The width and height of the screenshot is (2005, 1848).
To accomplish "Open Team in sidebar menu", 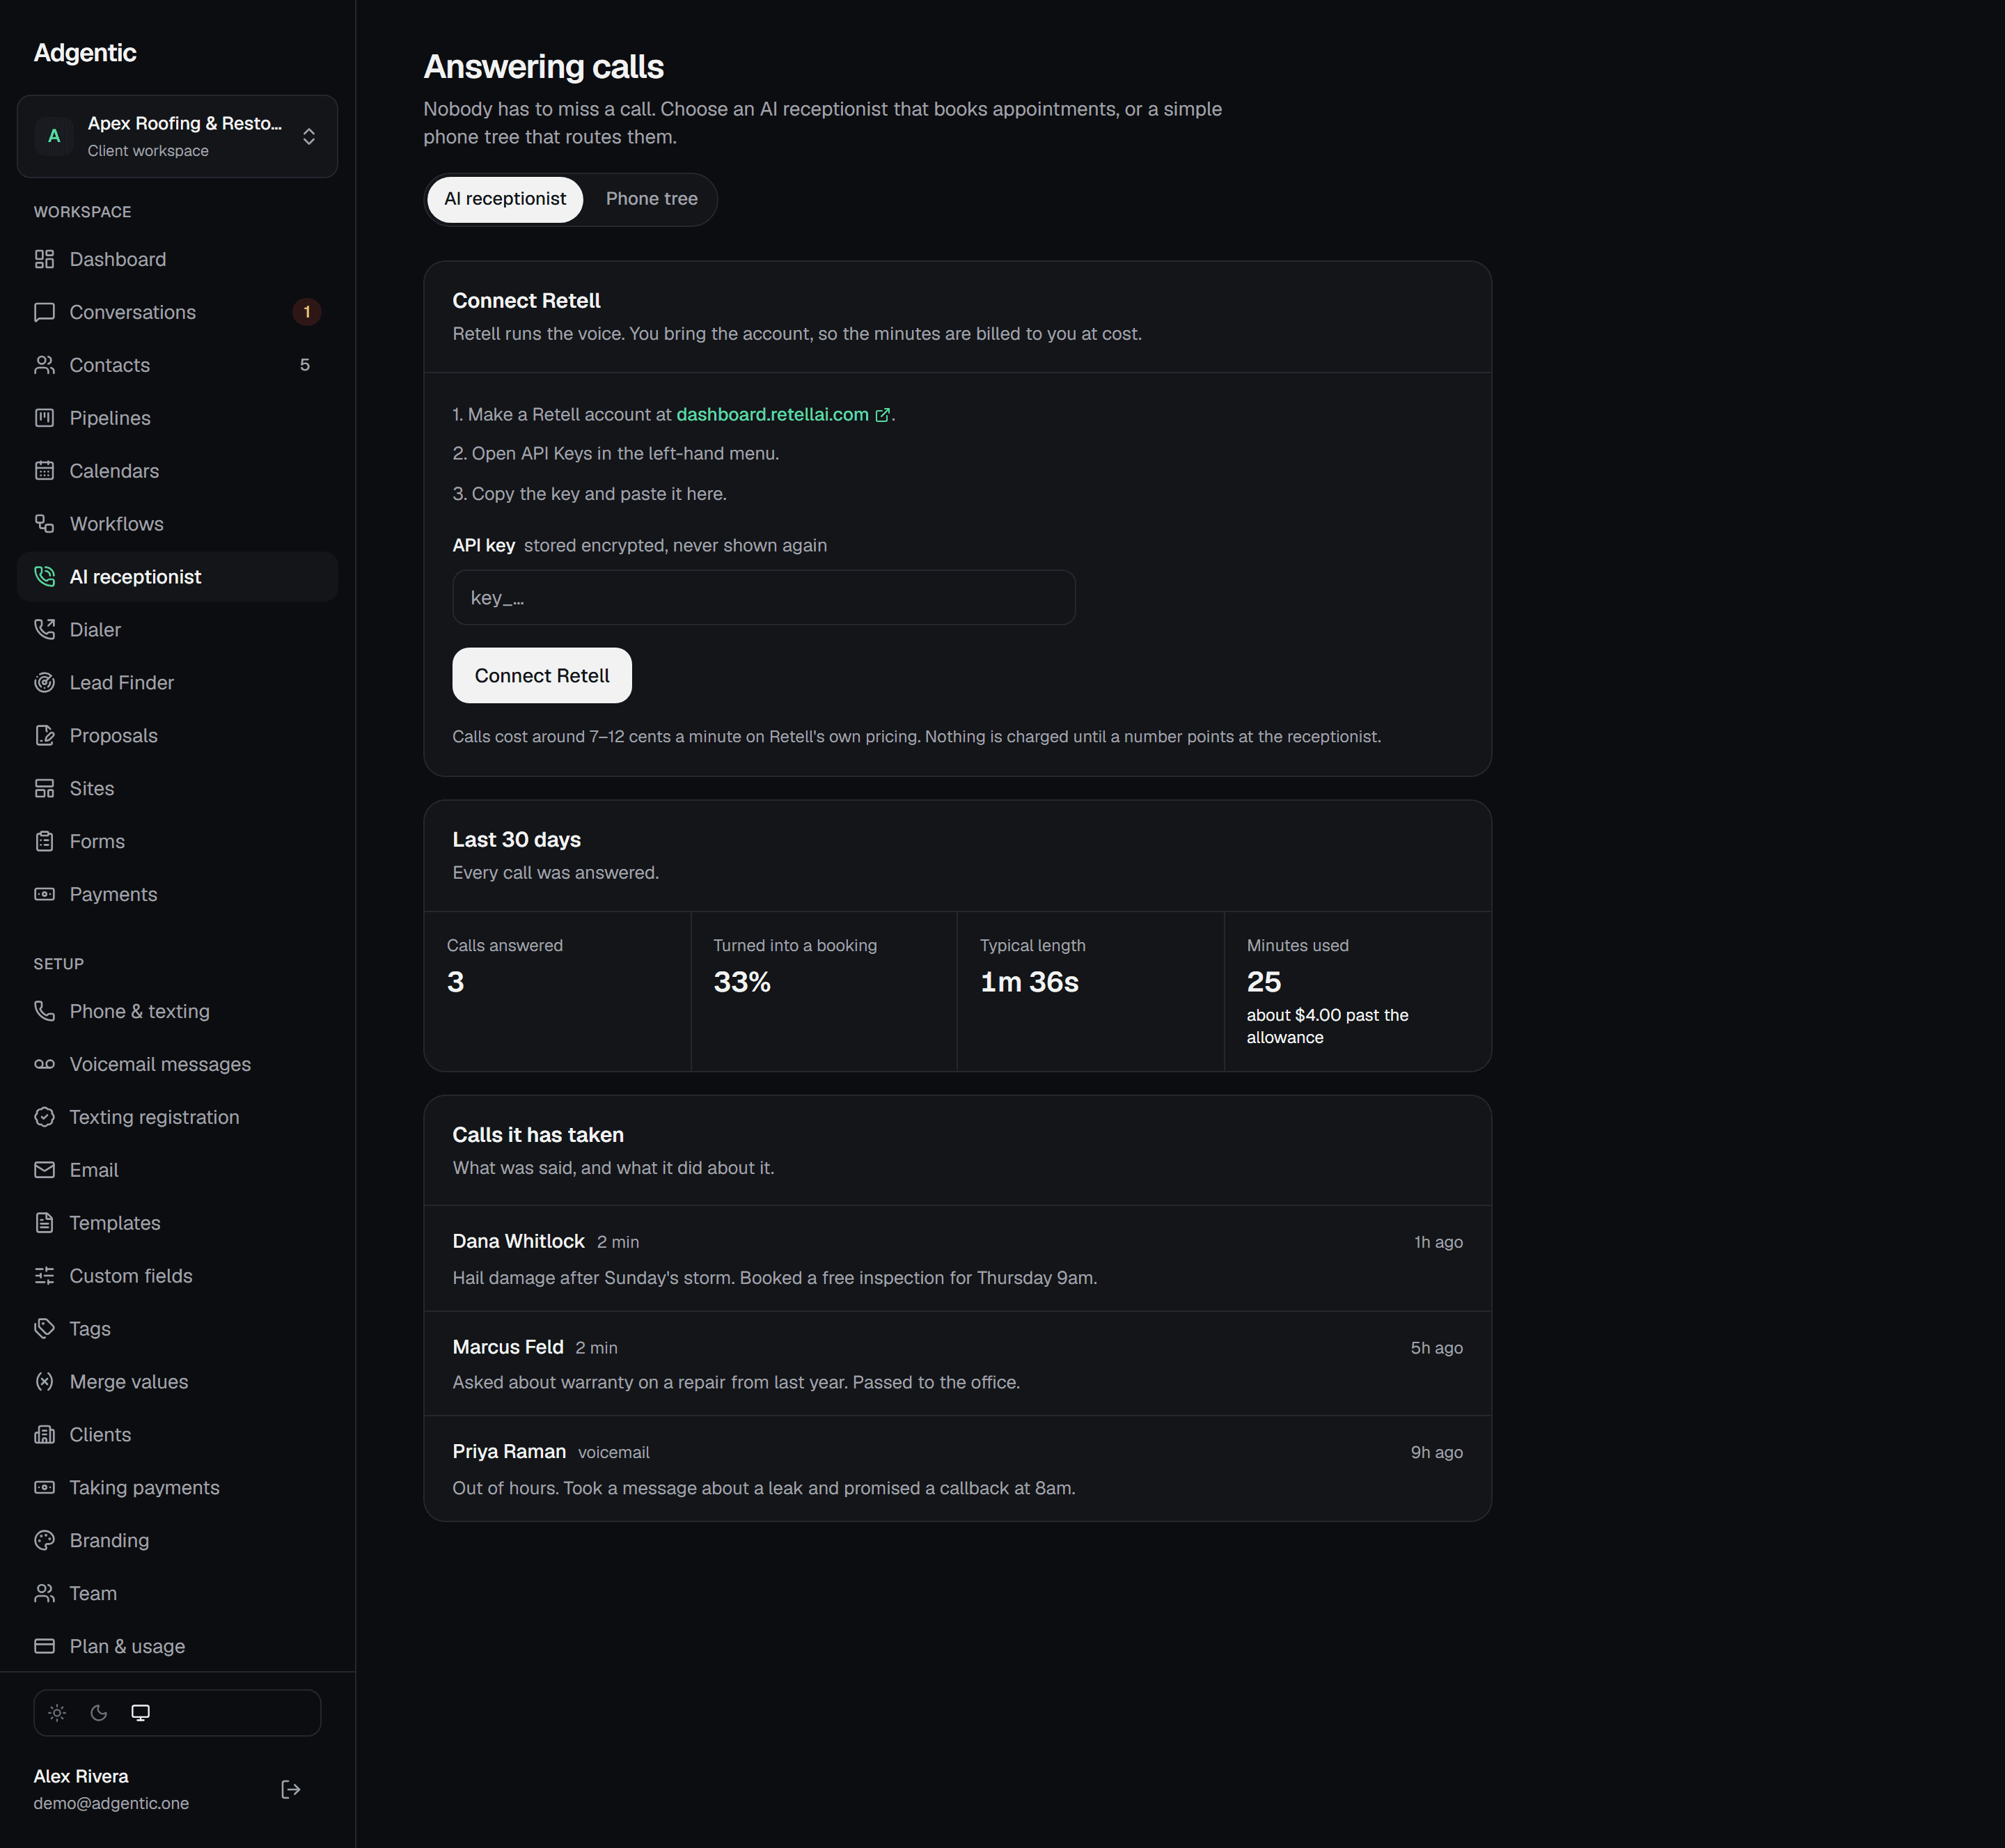I will click(x=177, y=1593).
